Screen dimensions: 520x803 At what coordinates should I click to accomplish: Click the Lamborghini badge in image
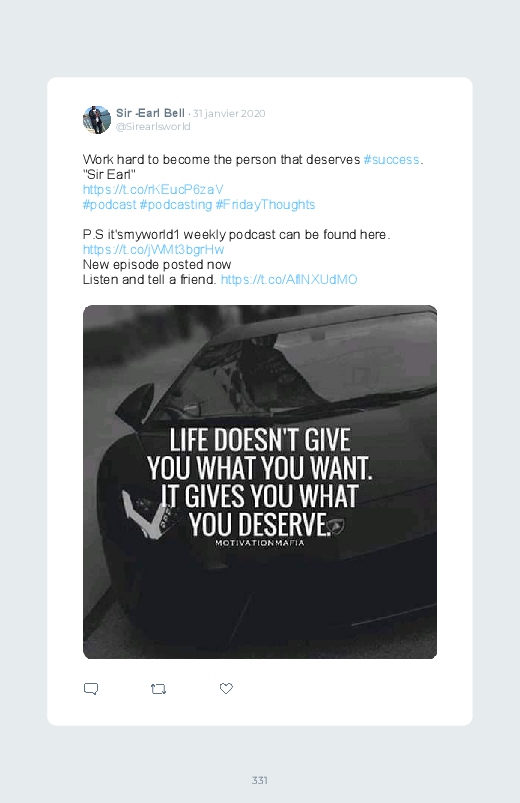tap(337, 526)
